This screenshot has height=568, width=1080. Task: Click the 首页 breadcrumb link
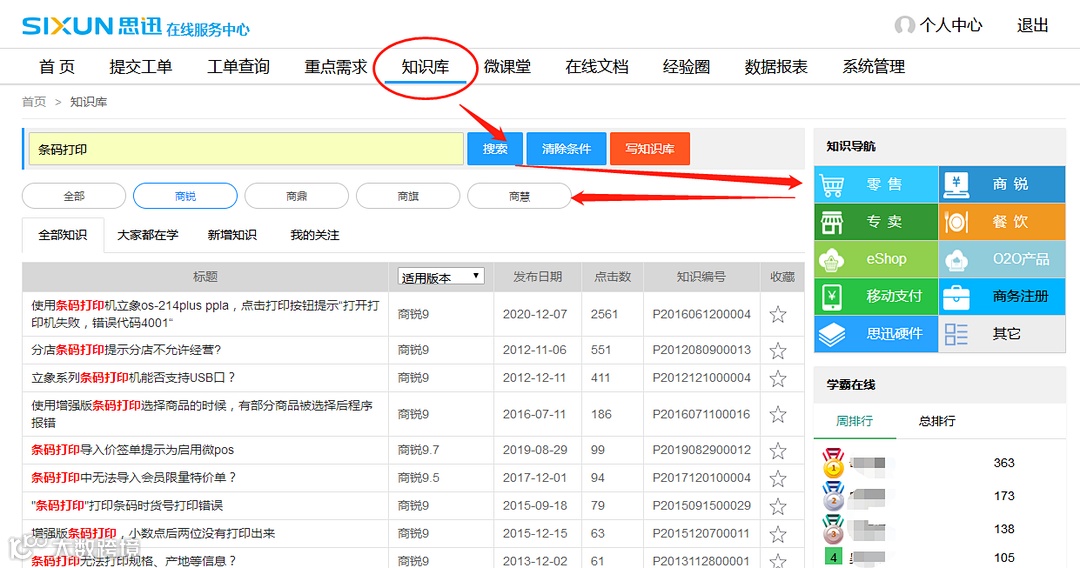coord(34,102)
